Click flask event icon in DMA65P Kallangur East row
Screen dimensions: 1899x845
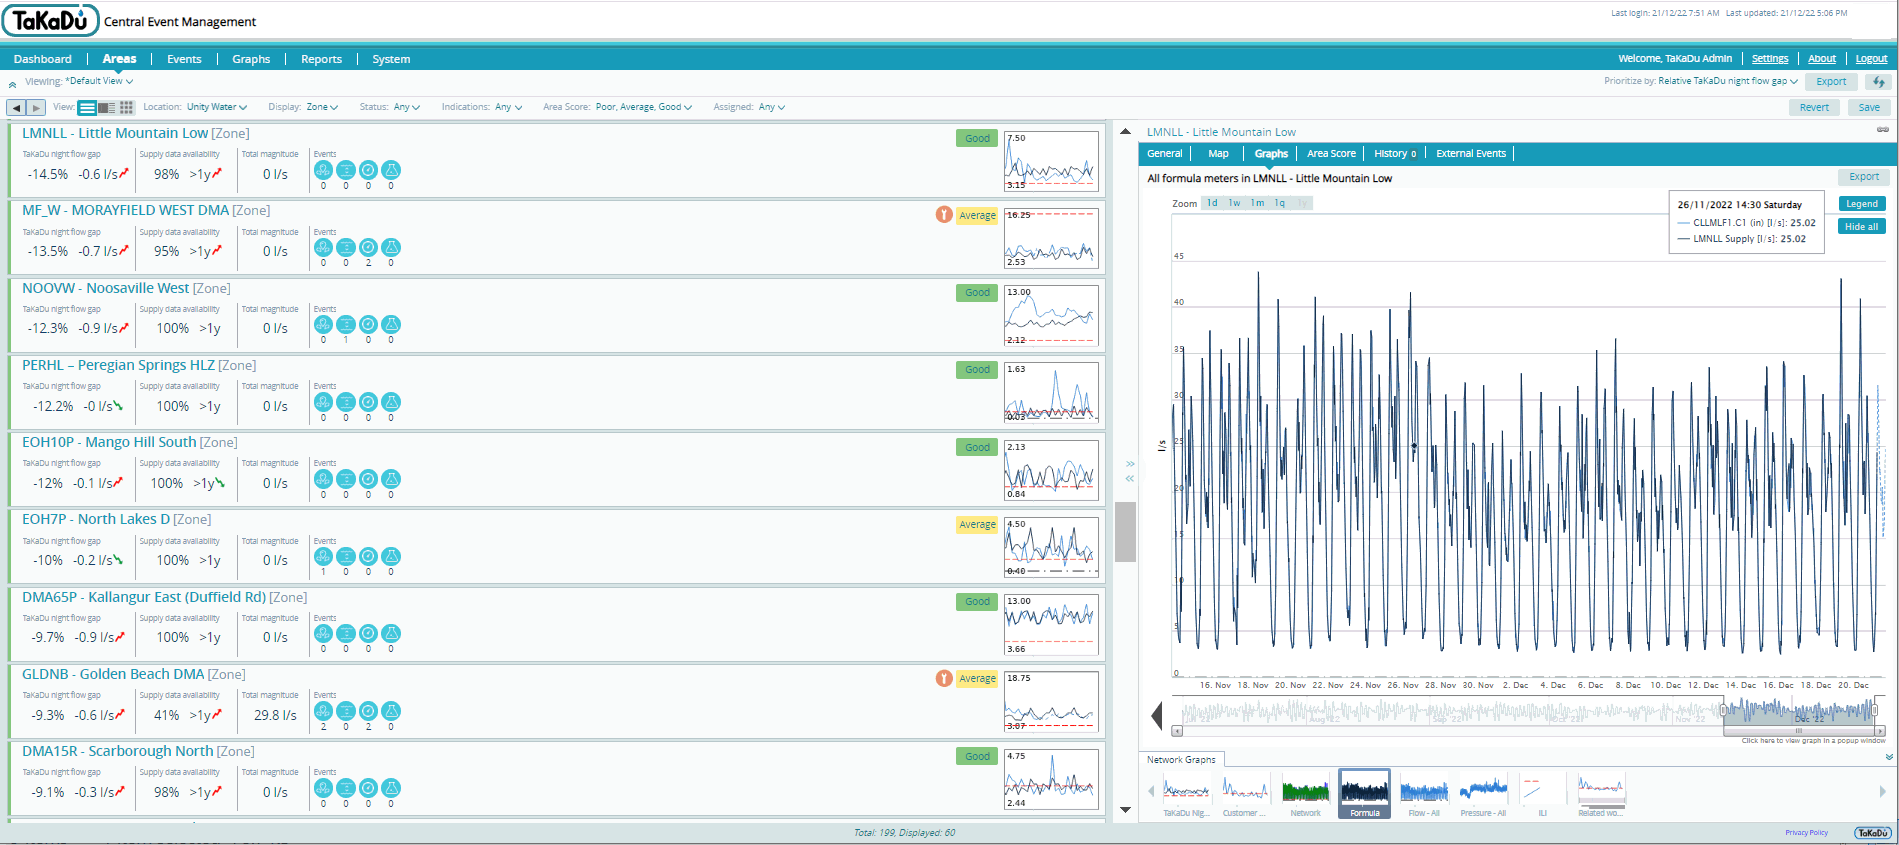pyautogui.click(x=391, y=633)
